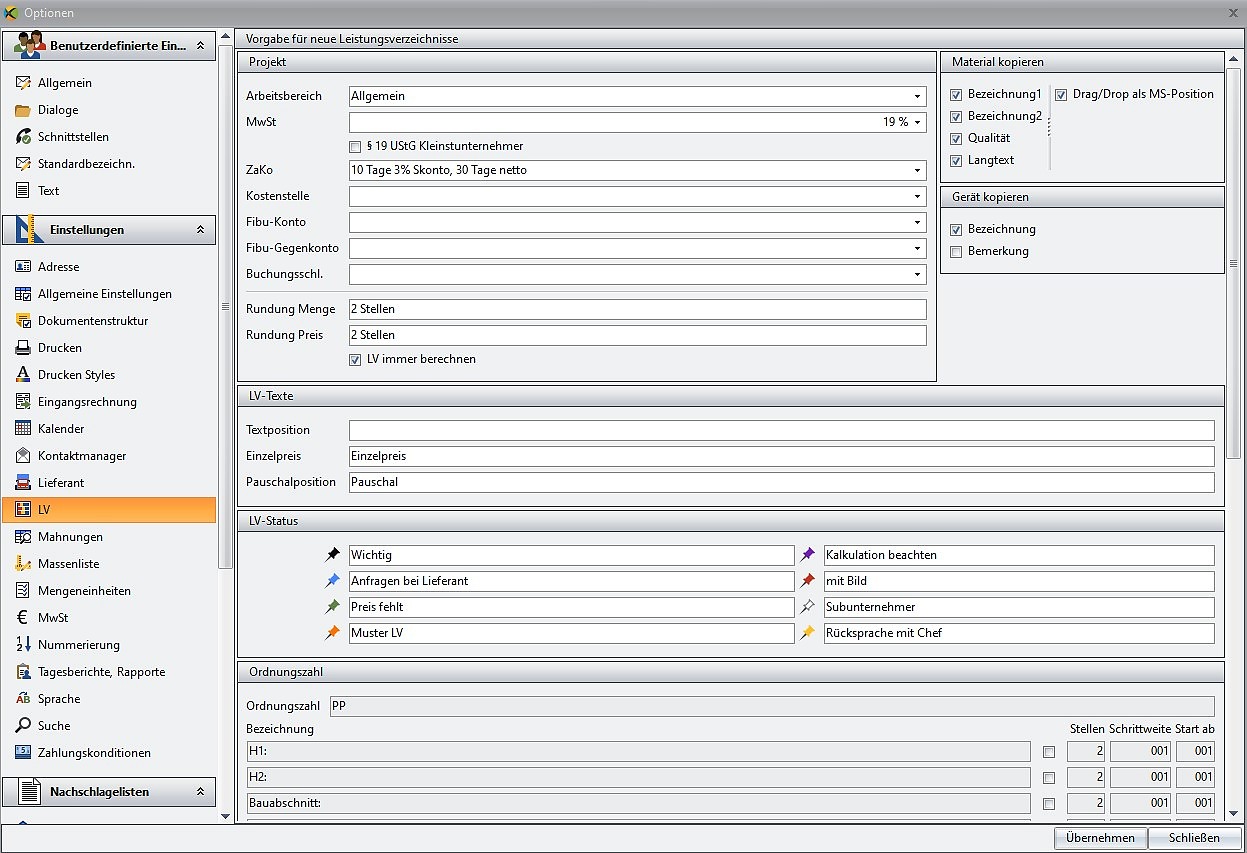Click the Drucken Styles icon

pos(23,375)
